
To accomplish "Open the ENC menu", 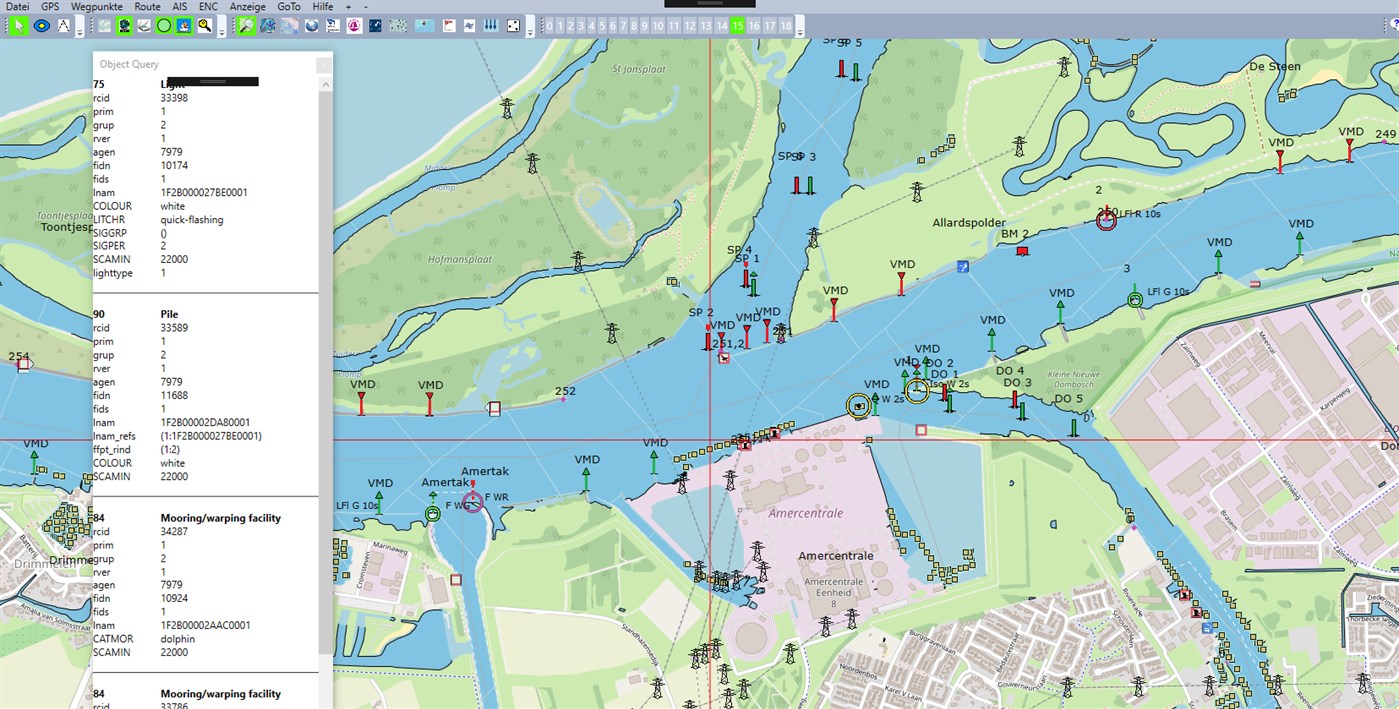I will tap(208, 6).
